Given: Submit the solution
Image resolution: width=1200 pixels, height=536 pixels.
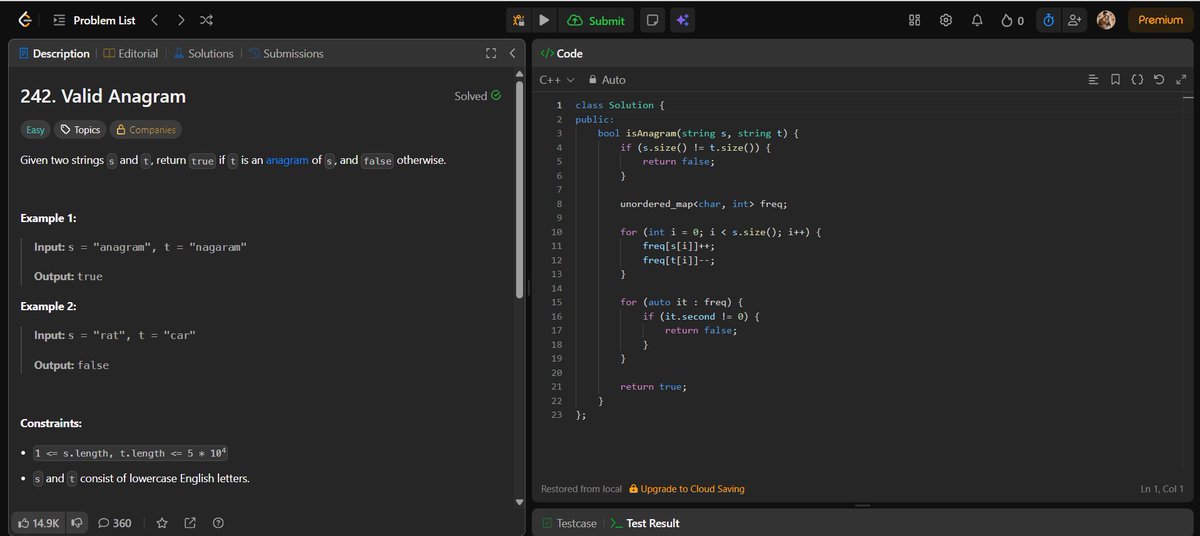Looking at the screenshot, I should (x=596, y=20).
